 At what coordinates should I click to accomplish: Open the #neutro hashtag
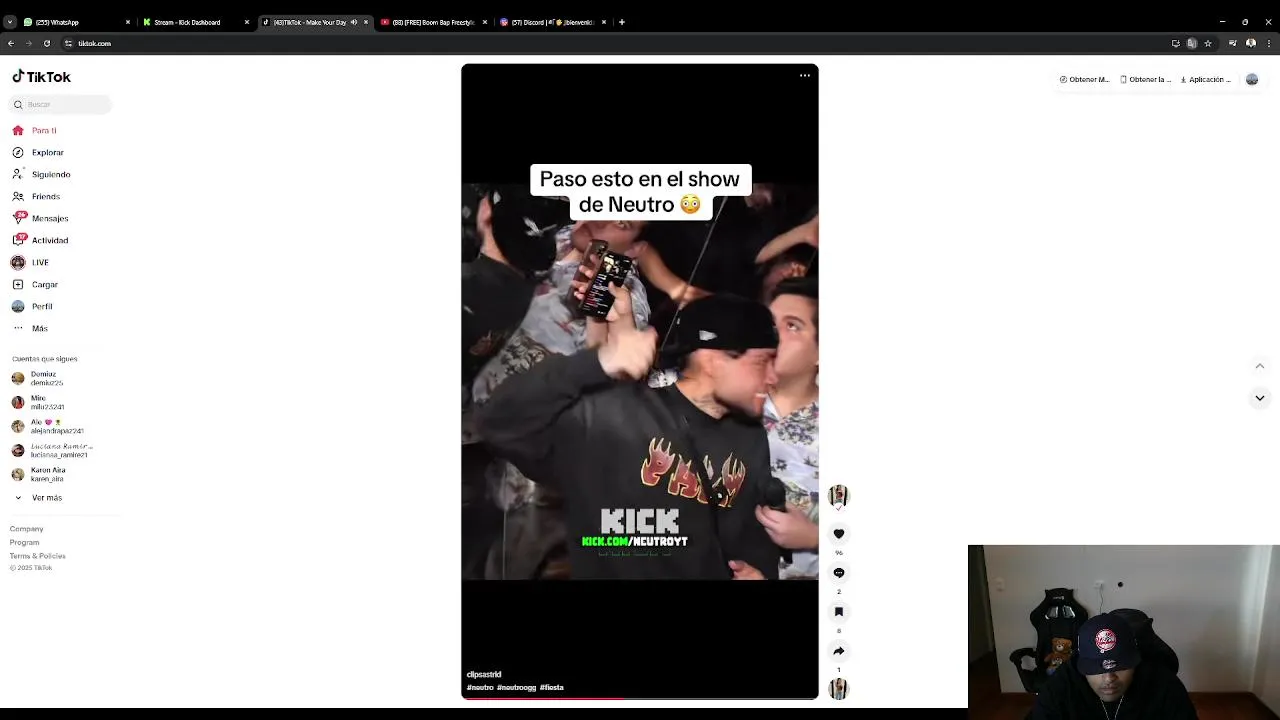(x=480, y=688)
